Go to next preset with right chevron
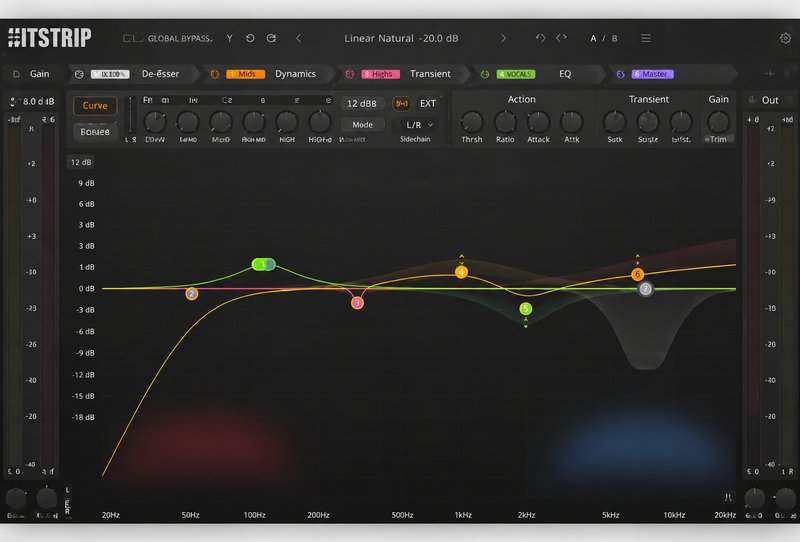Screen dimensions: 800x542 (x=504, y=38)
